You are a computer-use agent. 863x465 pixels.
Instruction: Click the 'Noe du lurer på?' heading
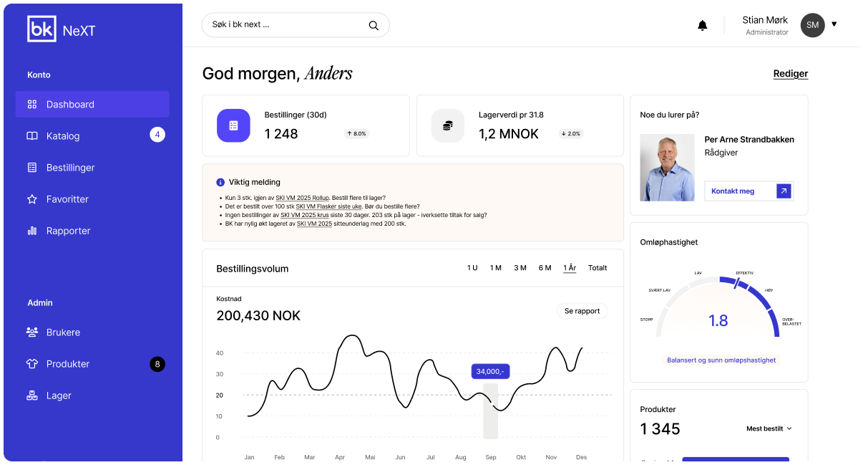pyautogui.click(x=669, y=115)
